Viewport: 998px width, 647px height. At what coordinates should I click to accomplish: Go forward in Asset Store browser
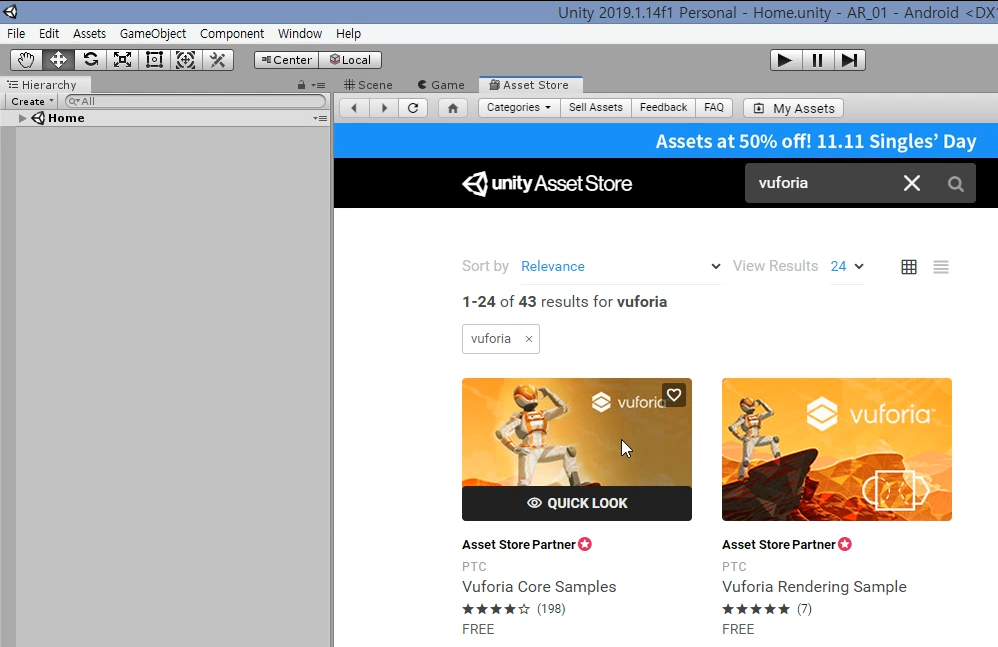click(x=384, y=108)
